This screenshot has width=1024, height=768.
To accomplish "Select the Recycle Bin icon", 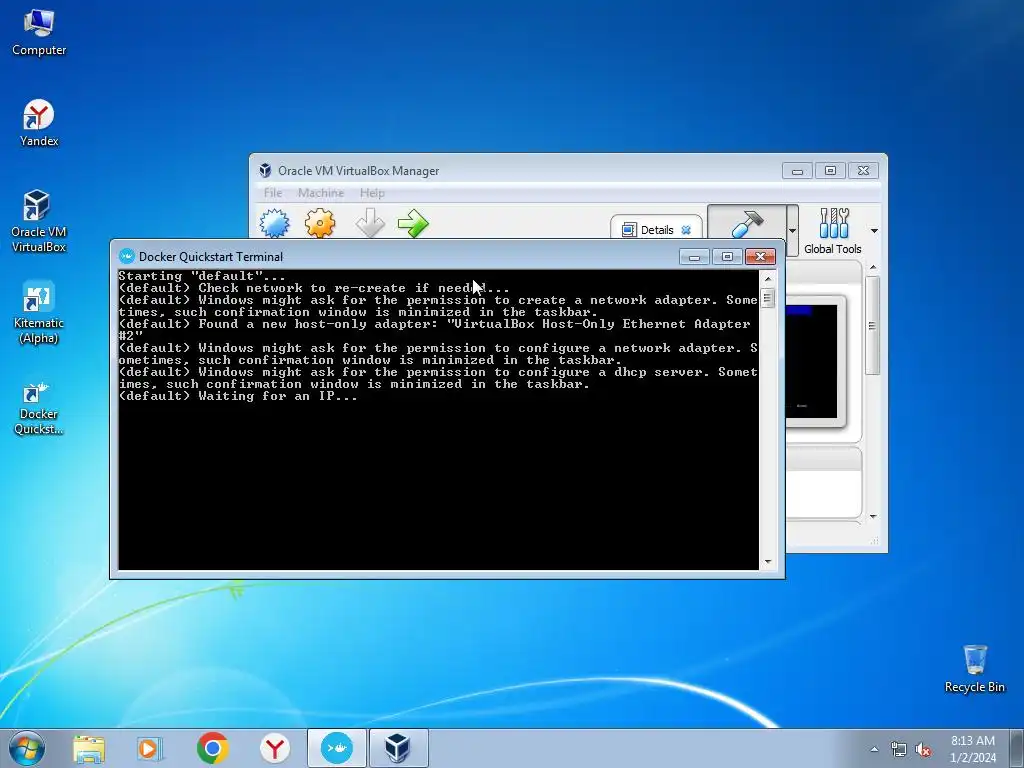I will tap(974, 669).
